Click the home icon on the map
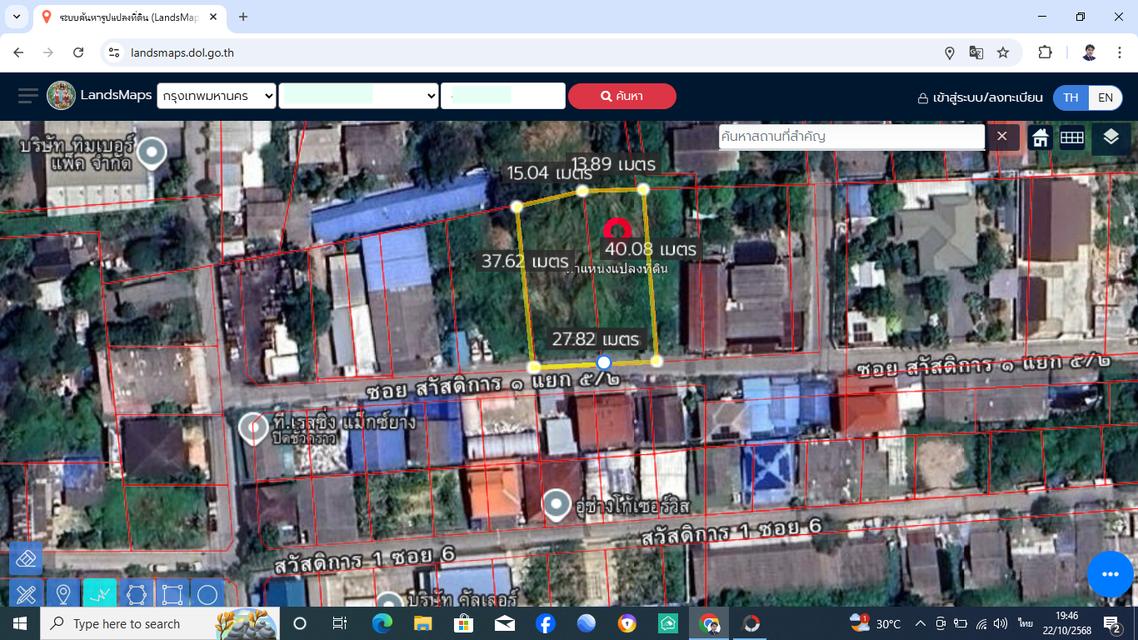 point(1040,137)
